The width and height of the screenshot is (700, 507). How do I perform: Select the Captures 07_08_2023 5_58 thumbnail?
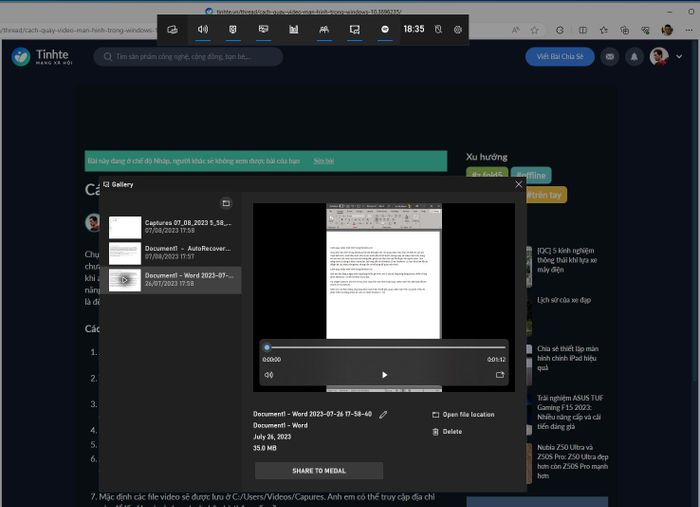click(x=125, y=227)
